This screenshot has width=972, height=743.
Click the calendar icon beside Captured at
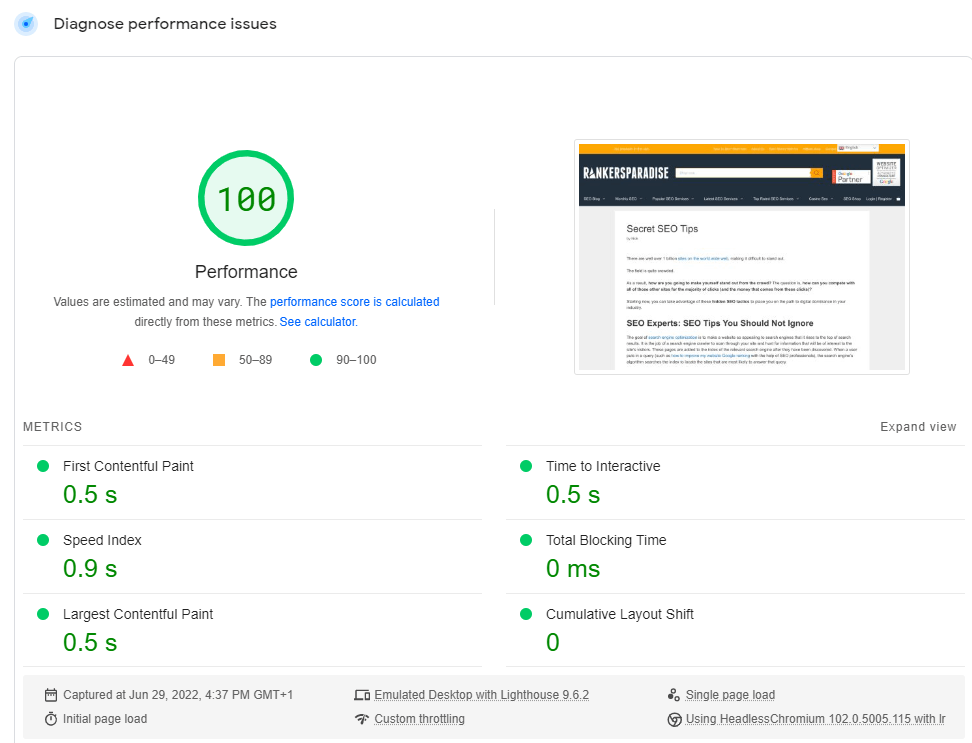tap(51, 695)
